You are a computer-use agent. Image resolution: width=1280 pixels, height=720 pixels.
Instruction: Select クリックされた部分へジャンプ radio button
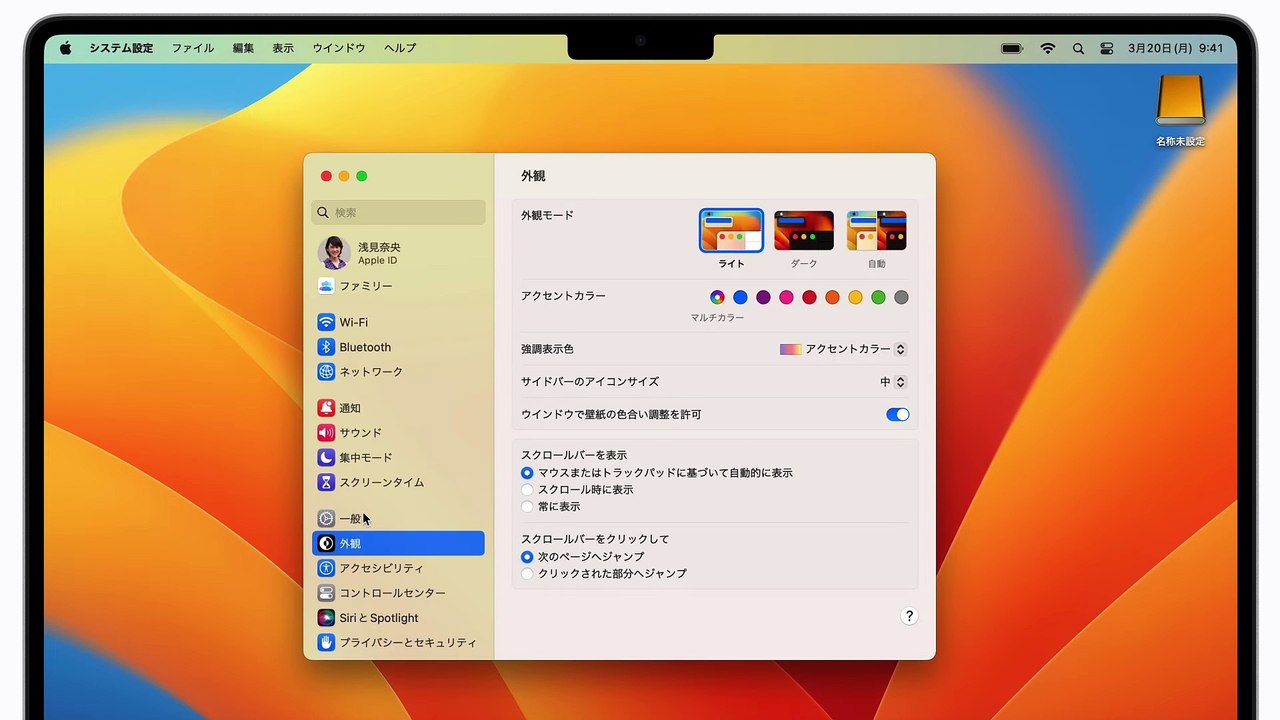point(527,574)
